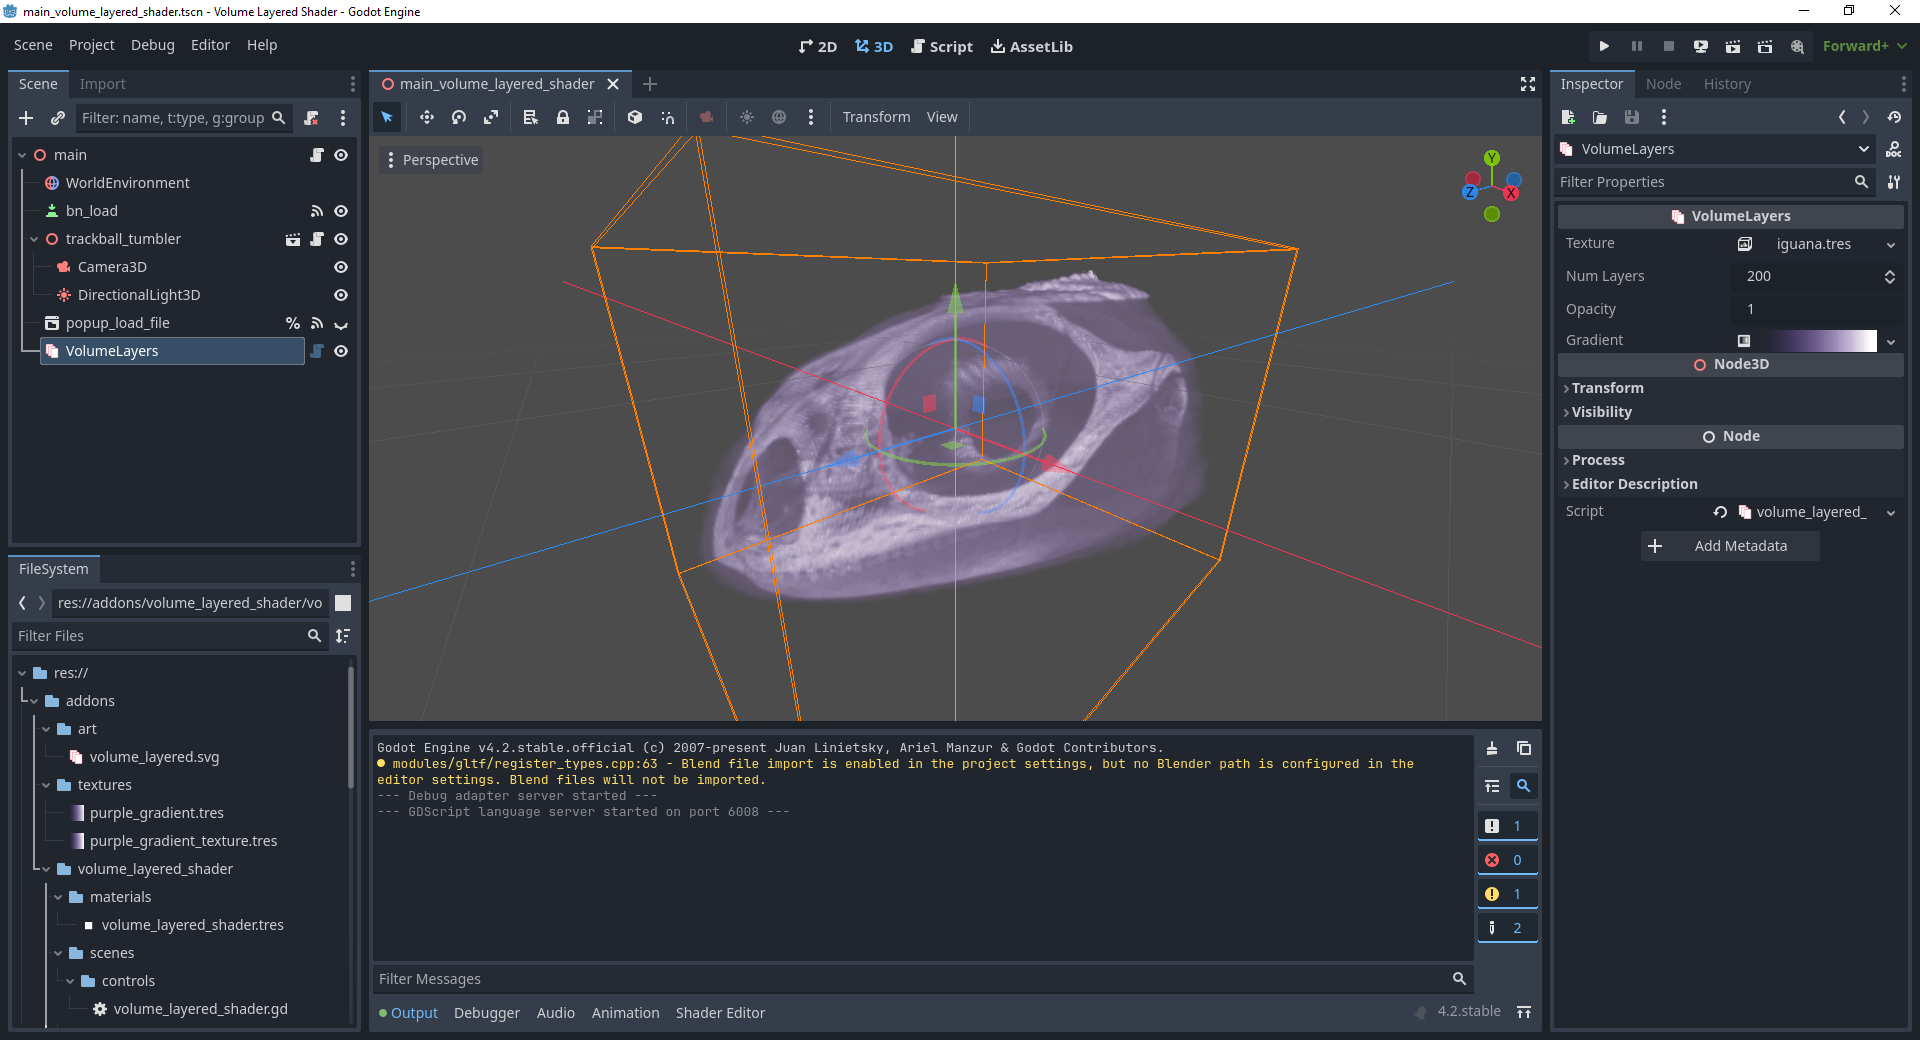Toggle distraction-free mode
The width and height of the screenshot is (1920, 1040).
pyautogui.click(x=1528, y=84)
